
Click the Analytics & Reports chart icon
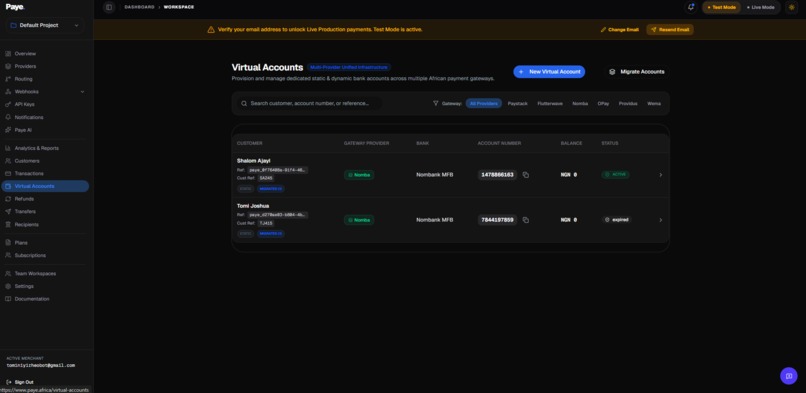(8, 148)
